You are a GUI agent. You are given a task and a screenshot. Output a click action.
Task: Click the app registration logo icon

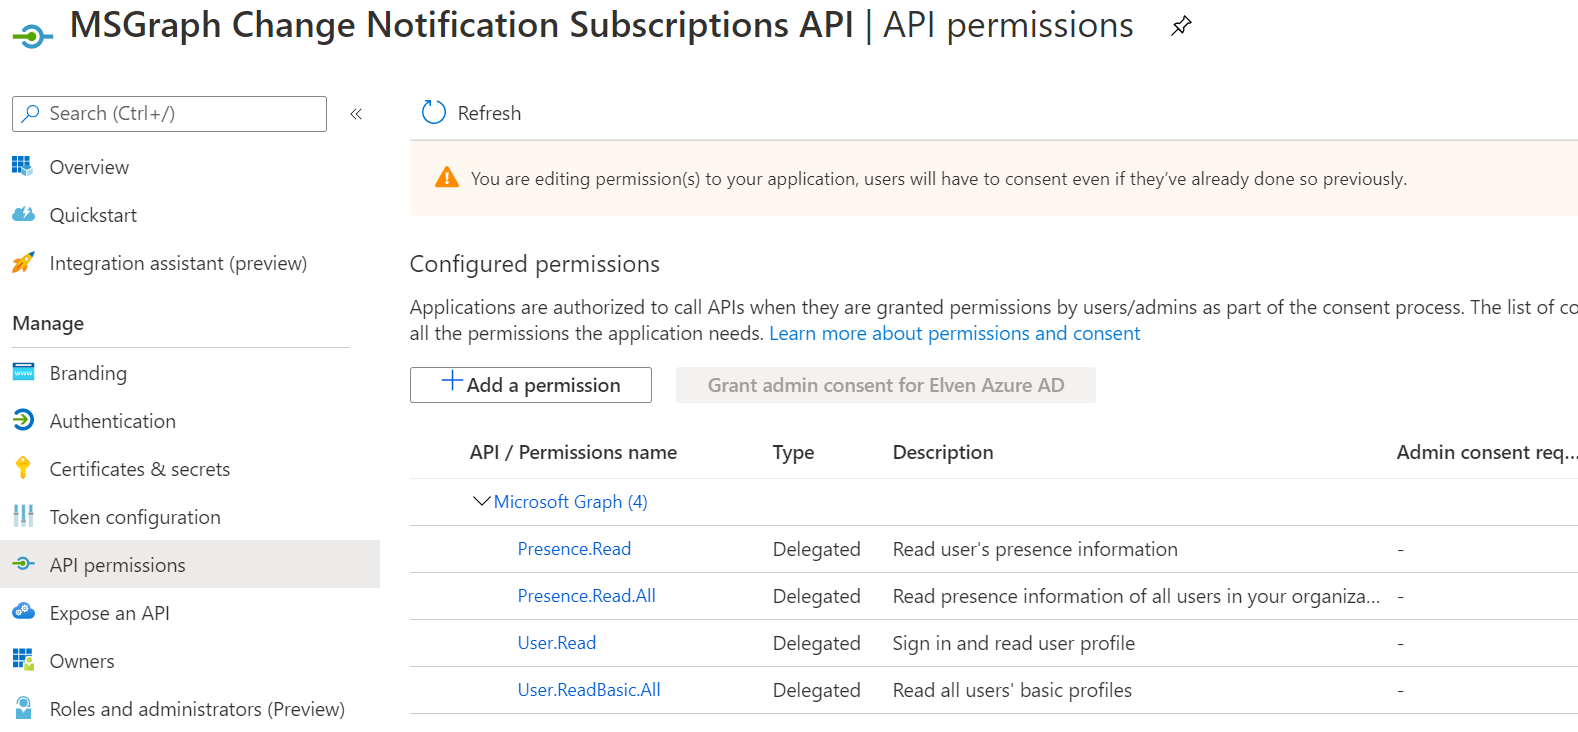pyautogui.click(x=32, y=37)
